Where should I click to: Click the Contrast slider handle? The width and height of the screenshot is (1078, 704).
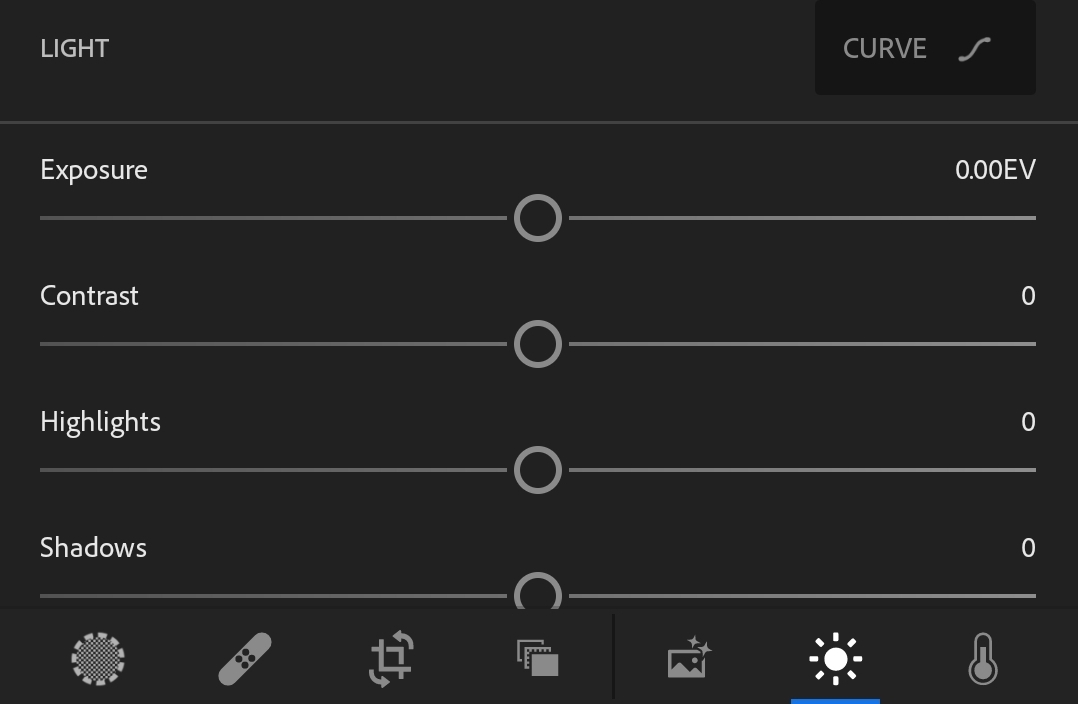pyautogui.click(x=538, y=344)
